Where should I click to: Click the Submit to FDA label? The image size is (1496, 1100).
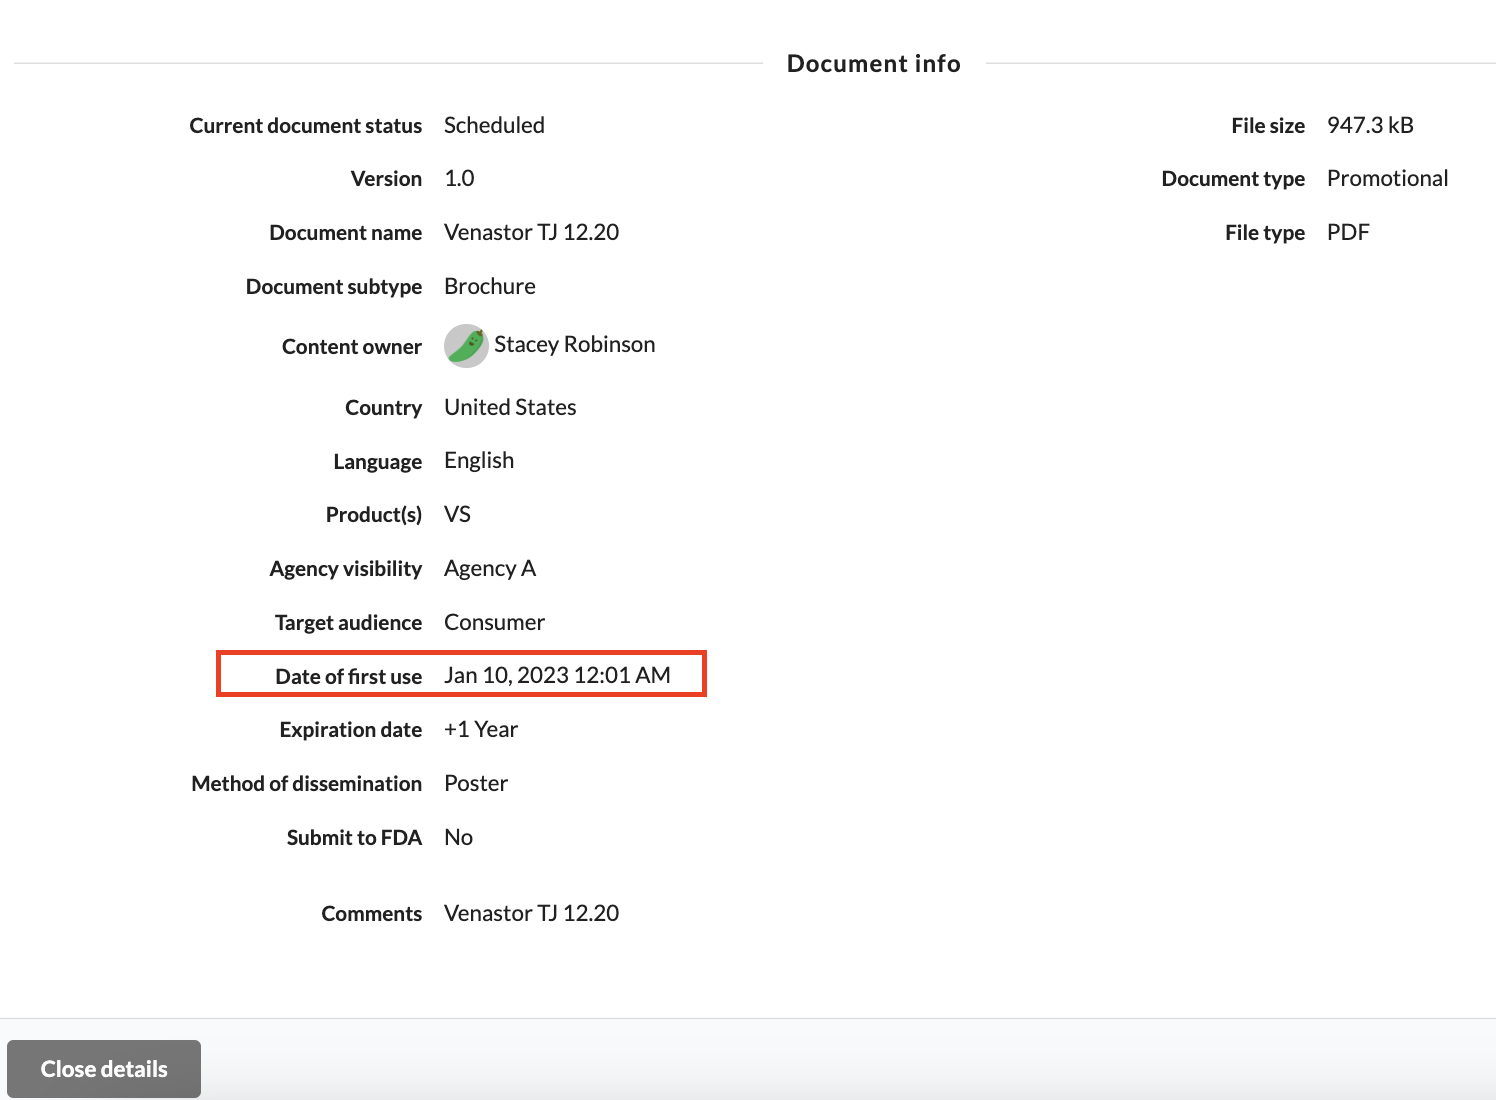(354, 837)
